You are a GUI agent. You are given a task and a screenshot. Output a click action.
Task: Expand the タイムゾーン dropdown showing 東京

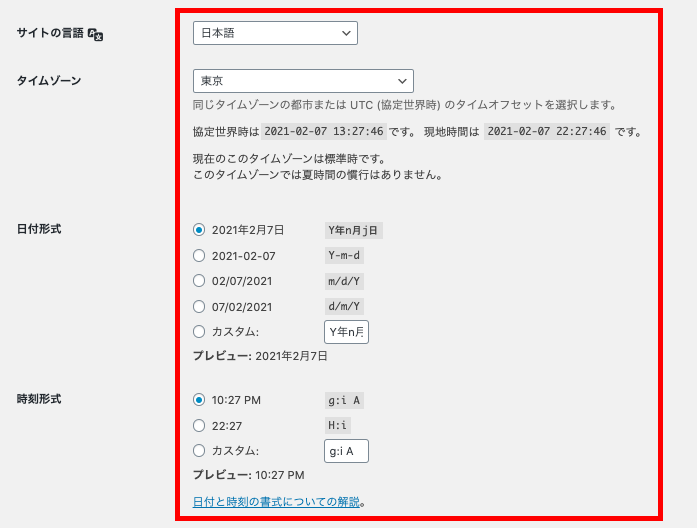tap(303, 81)
